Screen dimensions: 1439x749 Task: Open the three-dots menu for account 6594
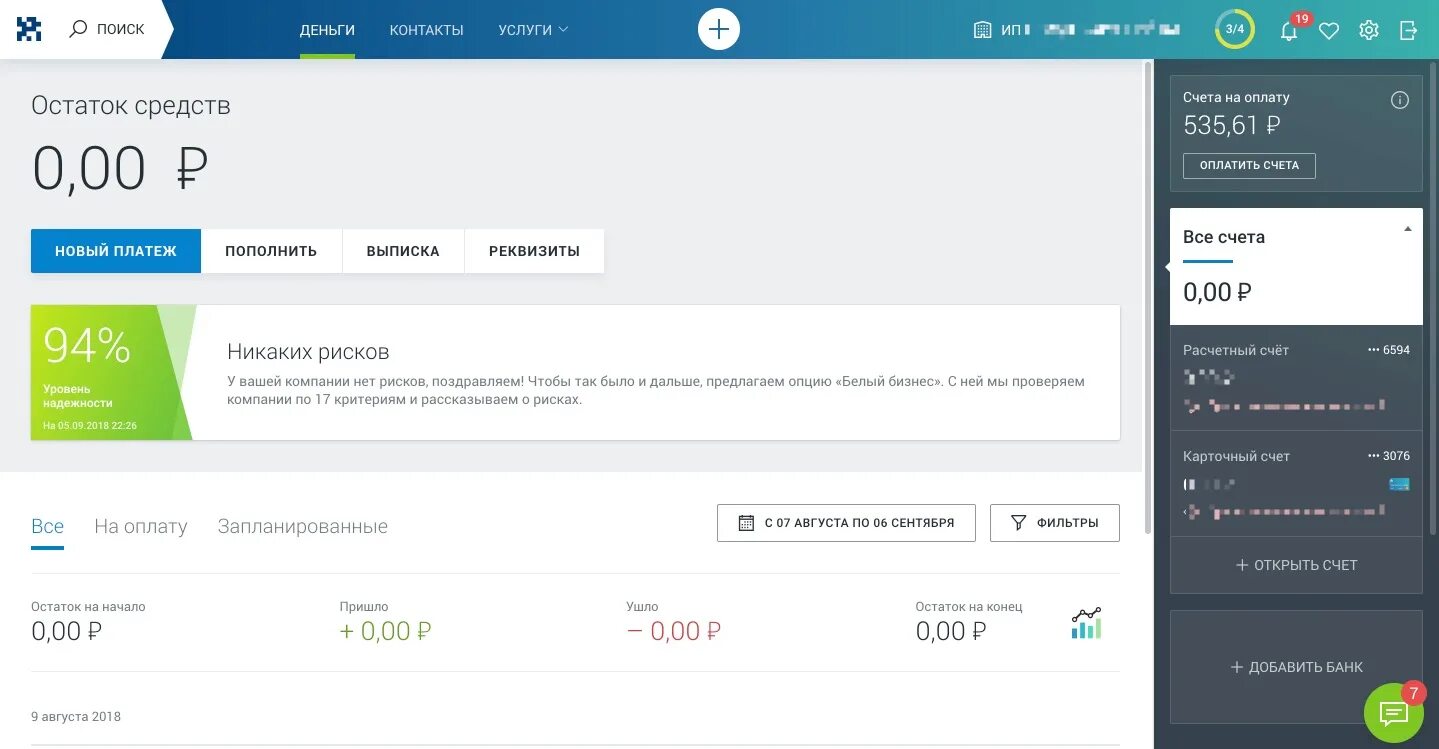(1373, 350)
